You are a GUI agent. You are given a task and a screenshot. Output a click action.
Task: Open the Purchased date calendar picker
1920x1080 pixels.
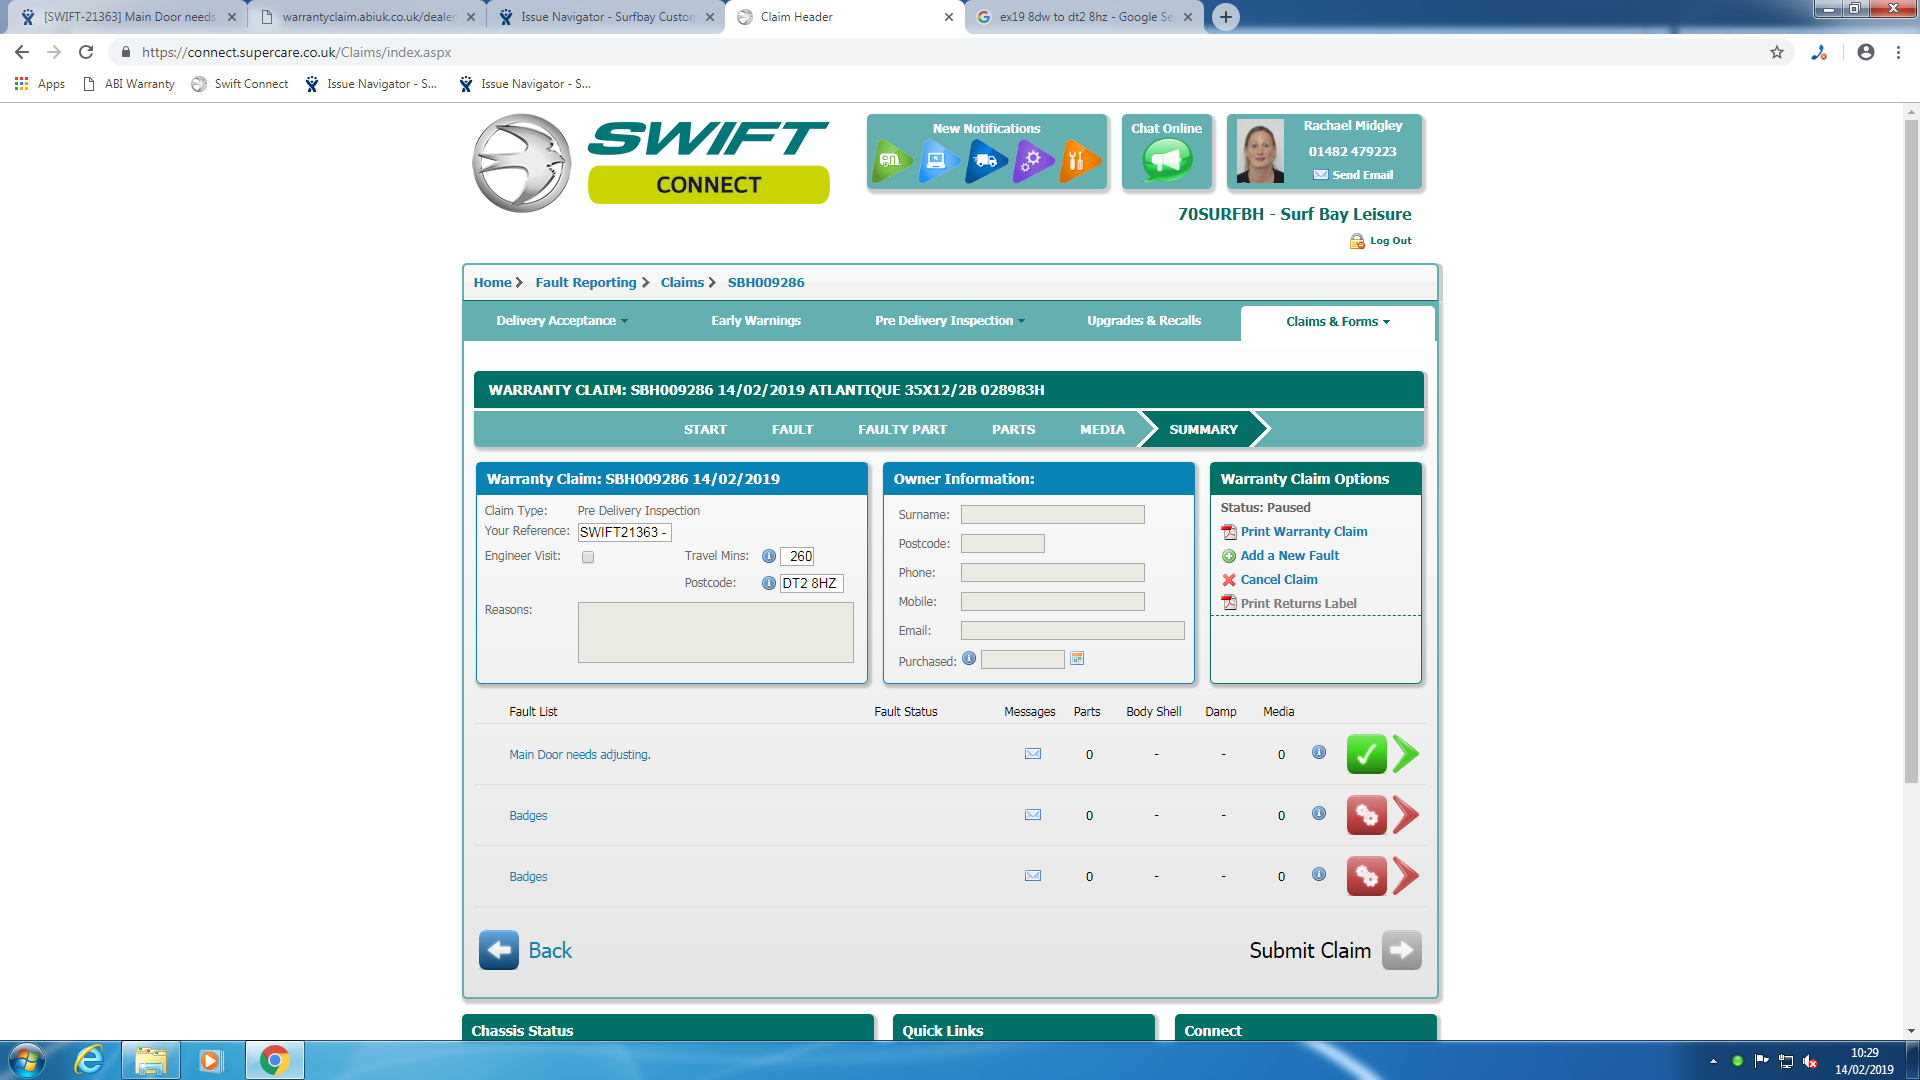(x=1077, y=659)
